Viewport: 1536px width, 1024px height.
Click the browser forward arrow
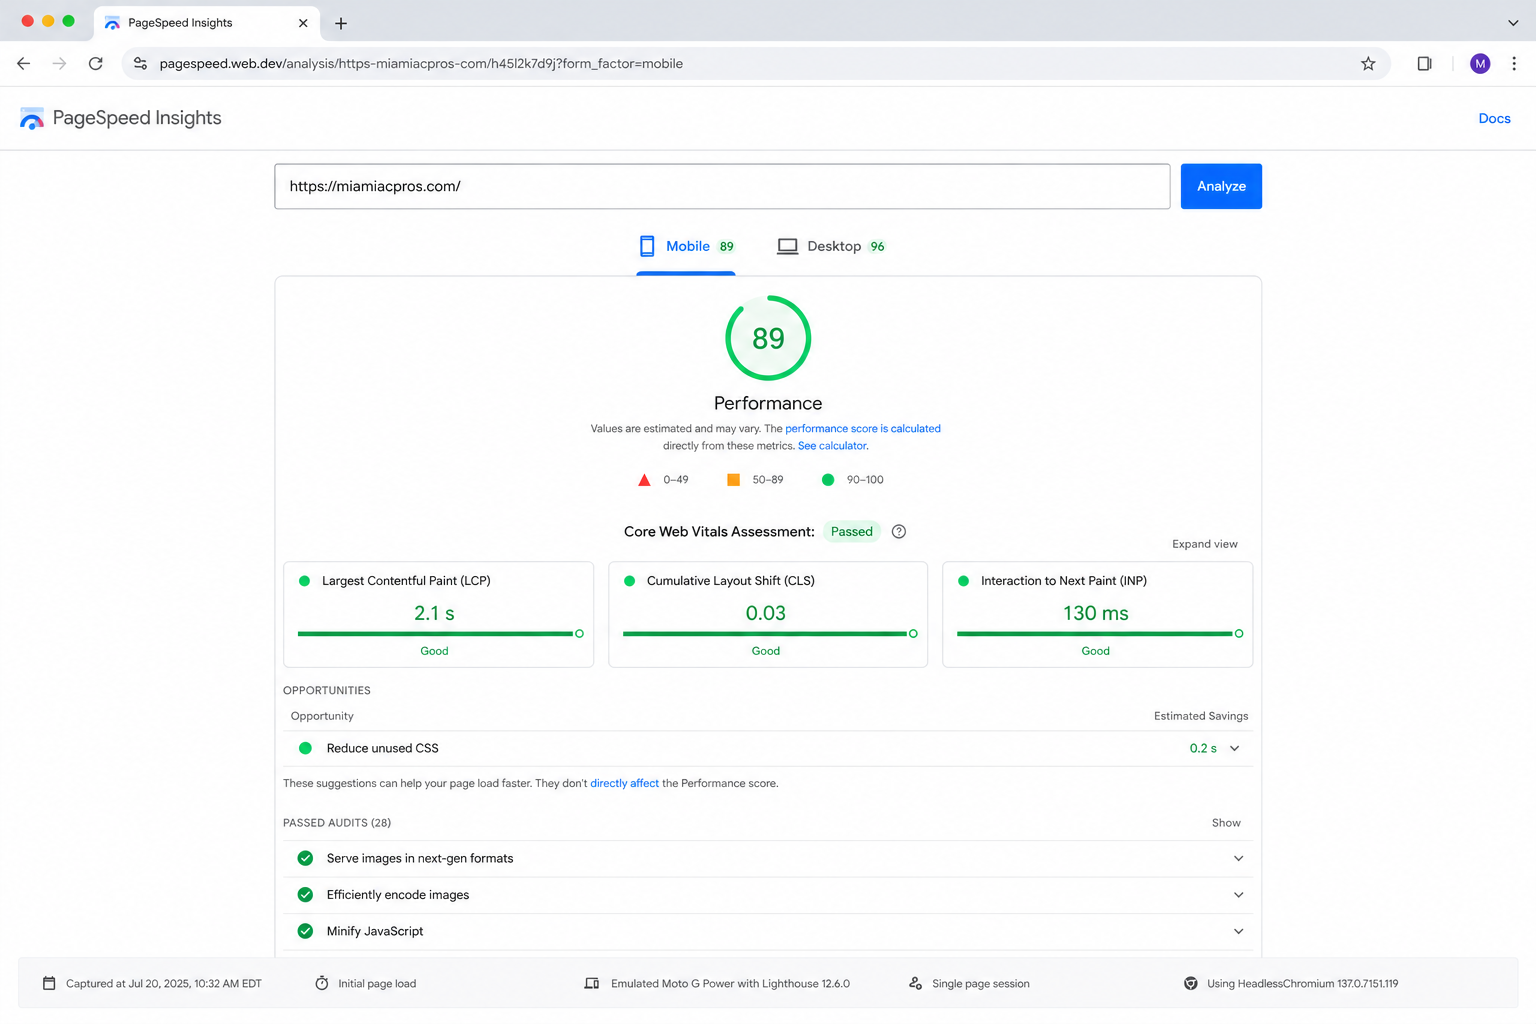point(60,63)
